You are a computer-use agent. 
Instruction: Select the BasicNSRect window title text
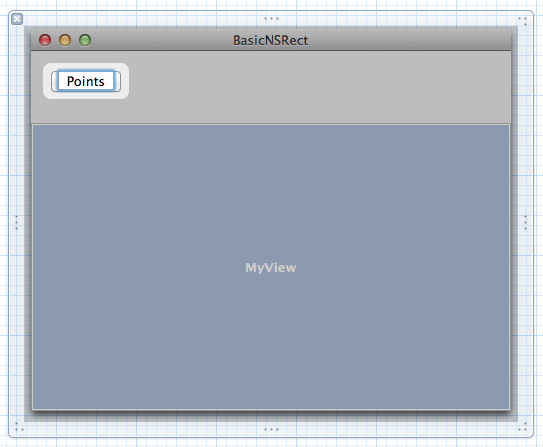coord(270,41)
